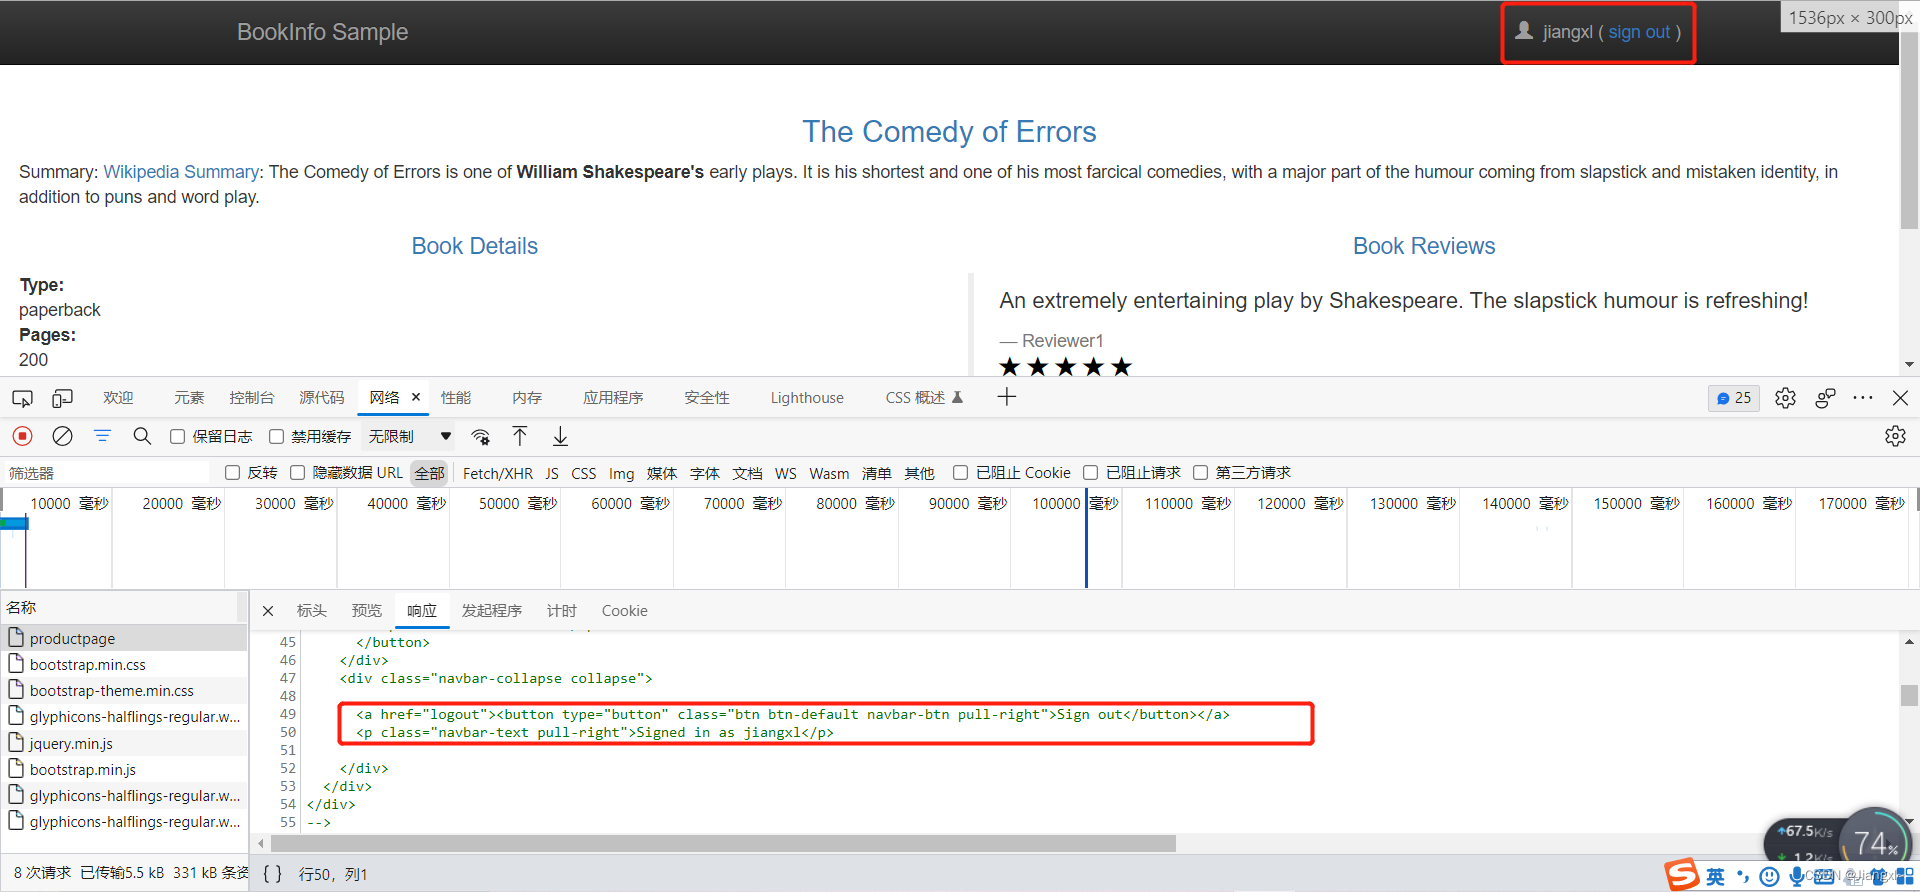
Task: Open the 应用程序 tab
Action: pyautogui.click(x=613, y=398)
